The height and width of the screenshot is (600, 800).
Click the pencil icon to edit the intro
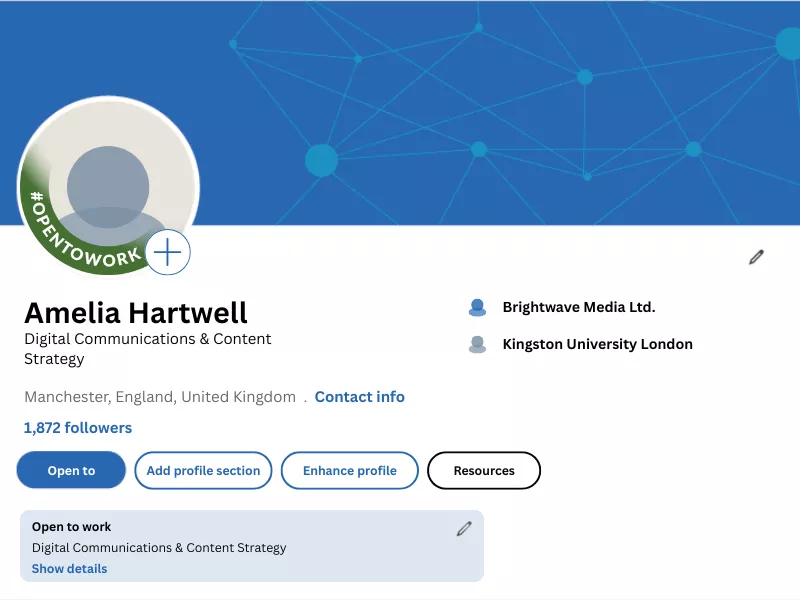(x=757, y=257)
